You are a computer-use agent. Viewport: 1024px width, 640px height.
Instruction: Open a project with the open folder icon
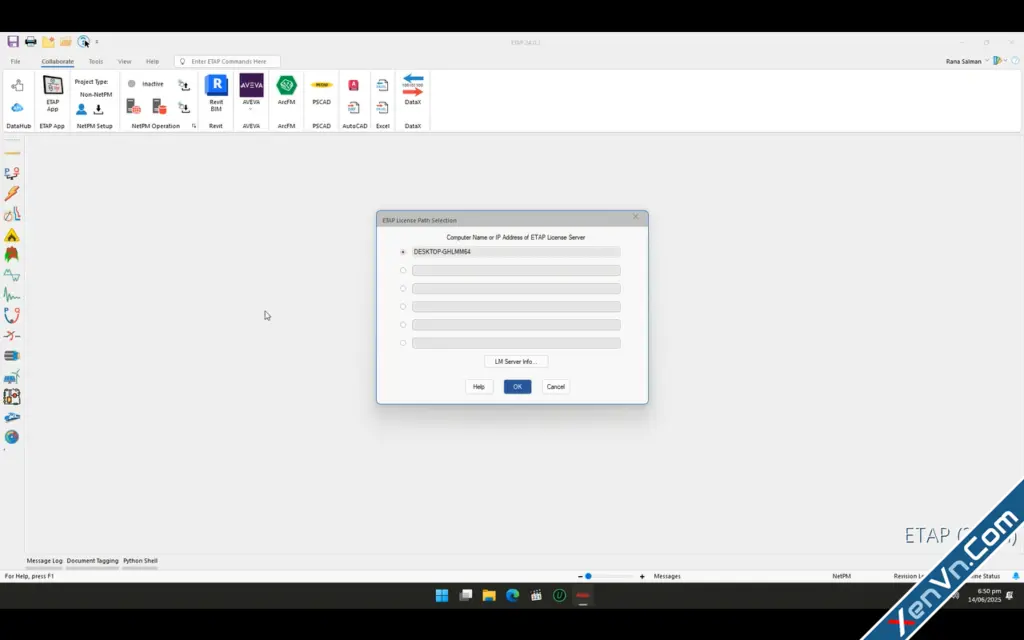[x=65, y=42]
